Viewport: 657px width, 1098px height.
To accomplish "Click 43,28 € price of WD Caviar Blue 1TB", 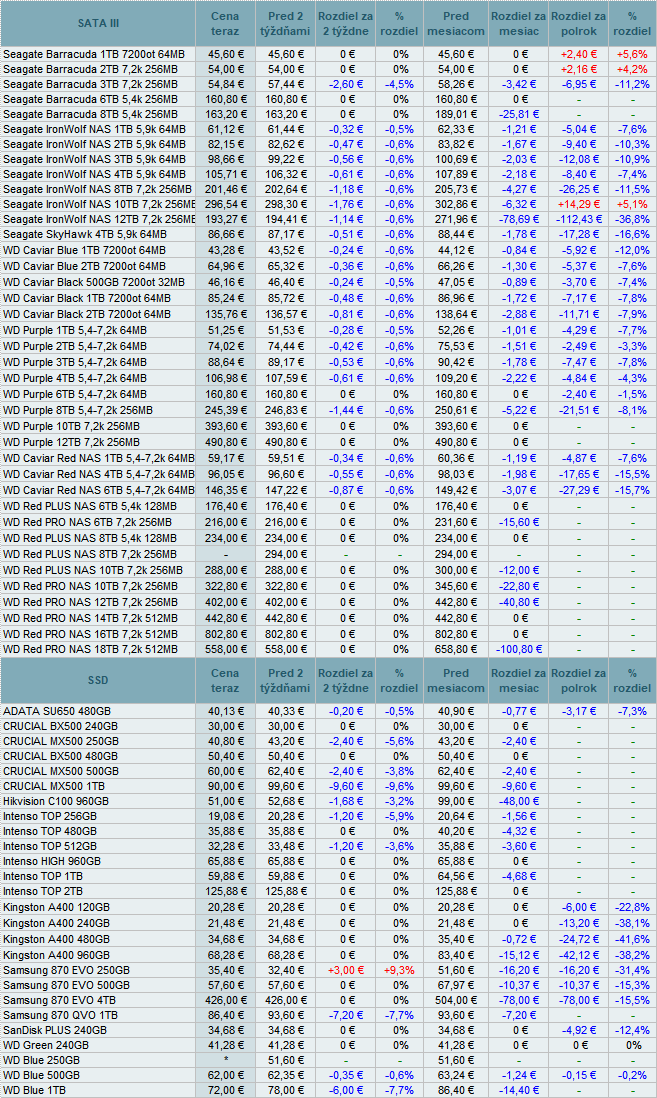I will click(225, 250).
